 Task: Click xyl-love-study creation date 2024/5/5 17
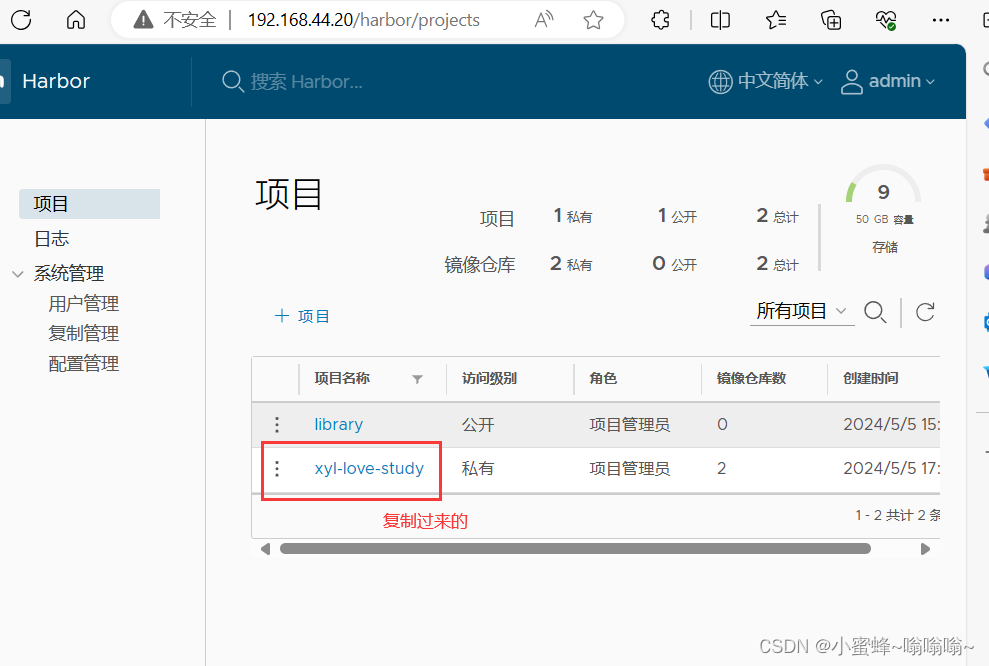pyautogui.click(x=891, y=469)
